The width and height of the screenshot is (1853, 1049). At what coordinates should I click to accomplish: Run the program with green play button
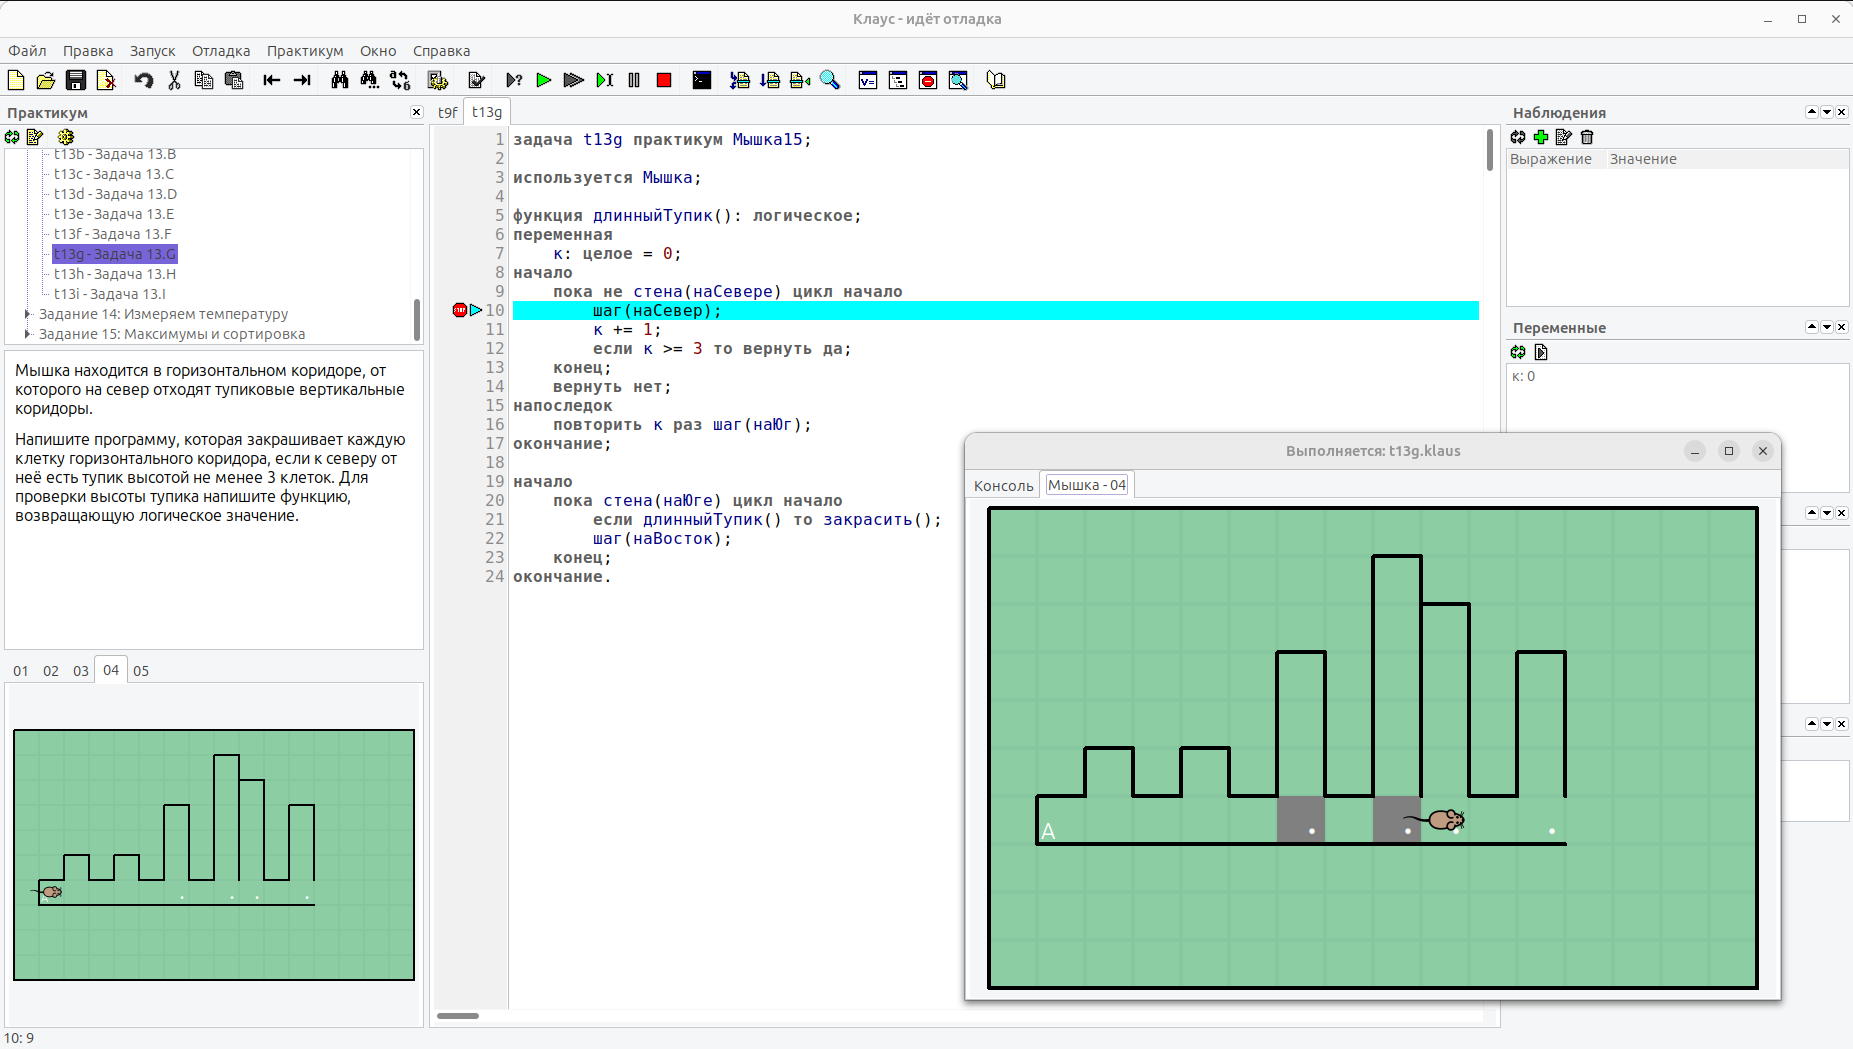[544, 80]
